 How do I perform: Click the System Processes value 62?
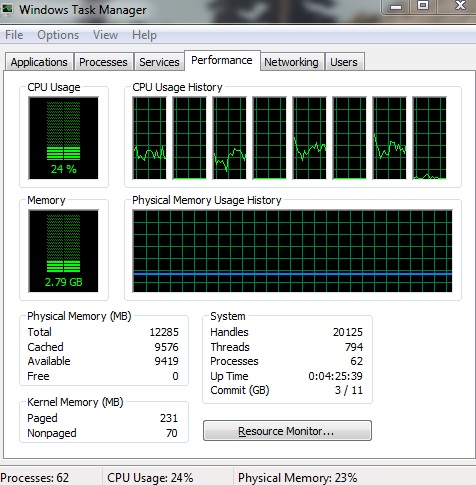point(357,361)
